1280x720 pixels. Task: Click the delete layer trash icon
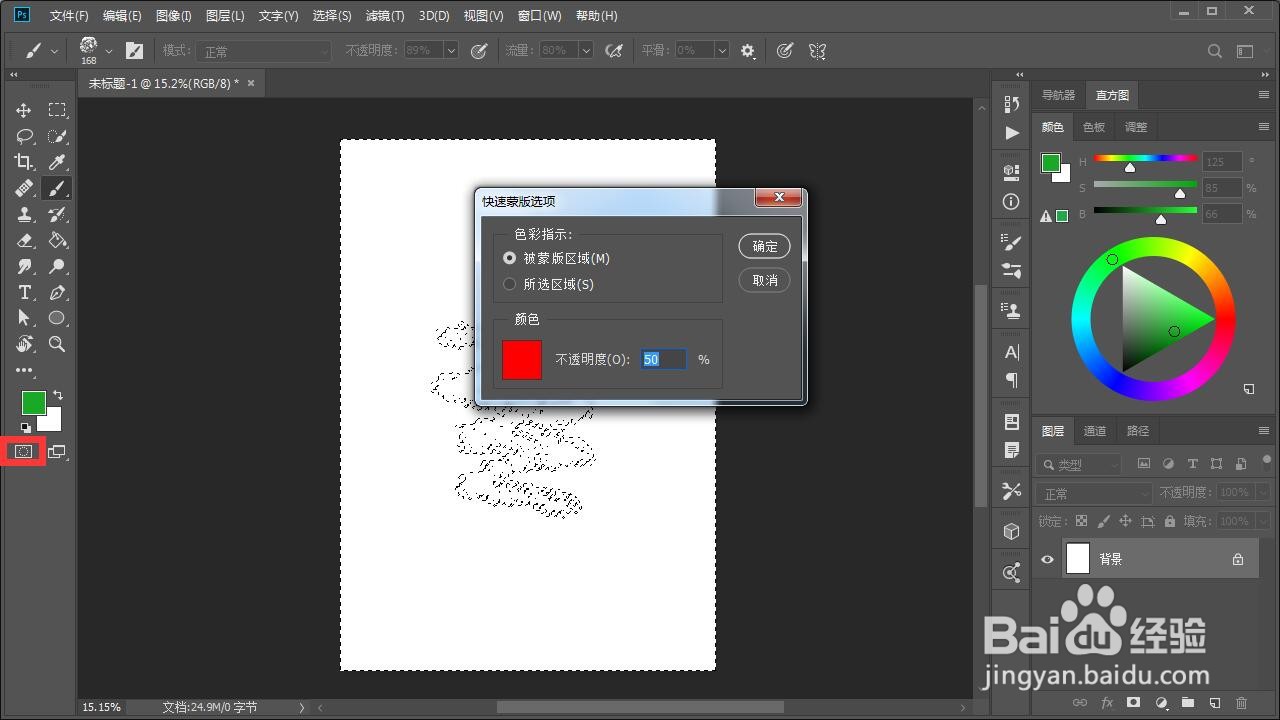pyautogui.click(x=1242, y=703)
